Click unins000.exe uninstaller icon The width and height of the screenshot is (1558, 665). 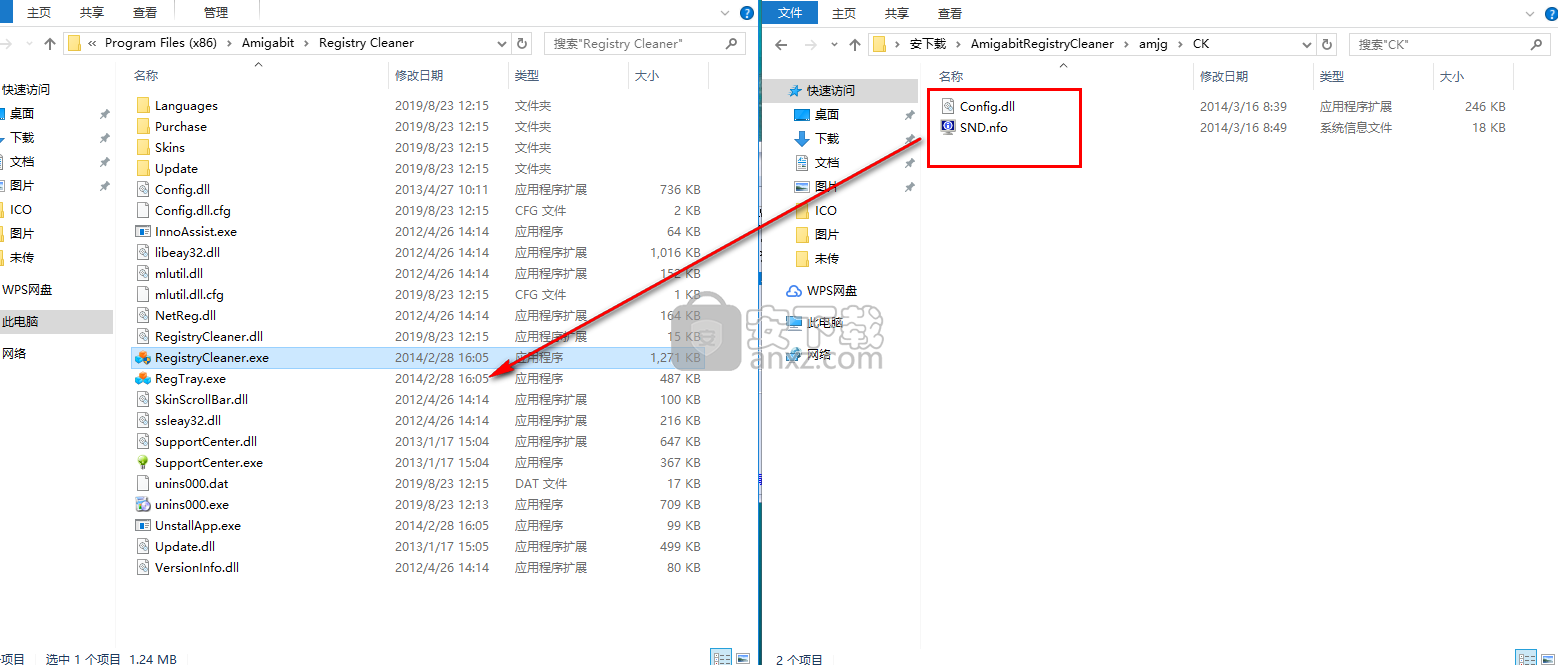coord(142,504)
